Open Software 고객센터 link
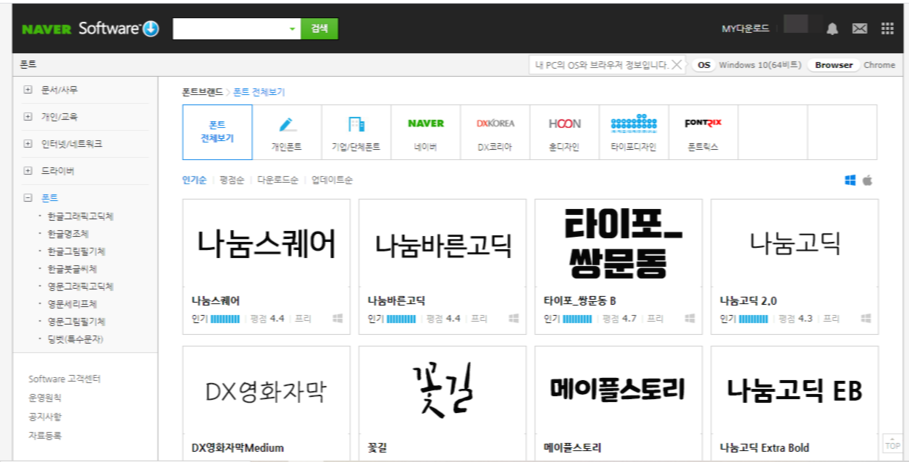The image size is (909, 462). (x=64, y=379)
